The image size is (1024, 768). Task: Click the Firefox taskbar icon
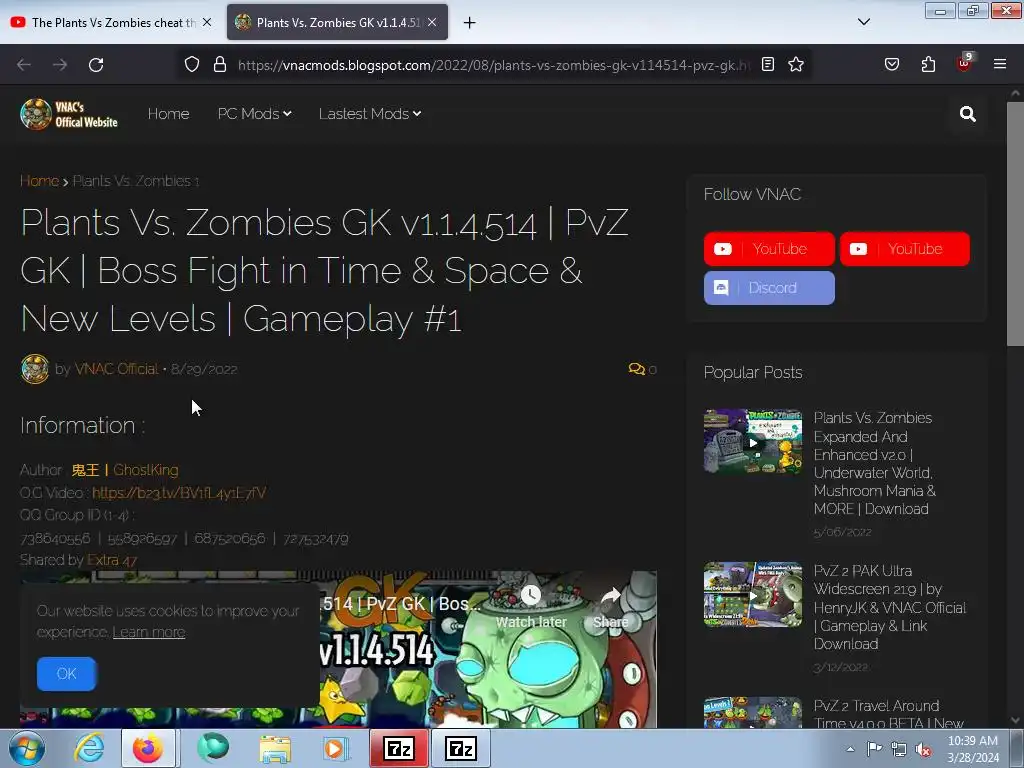(148, 748)
